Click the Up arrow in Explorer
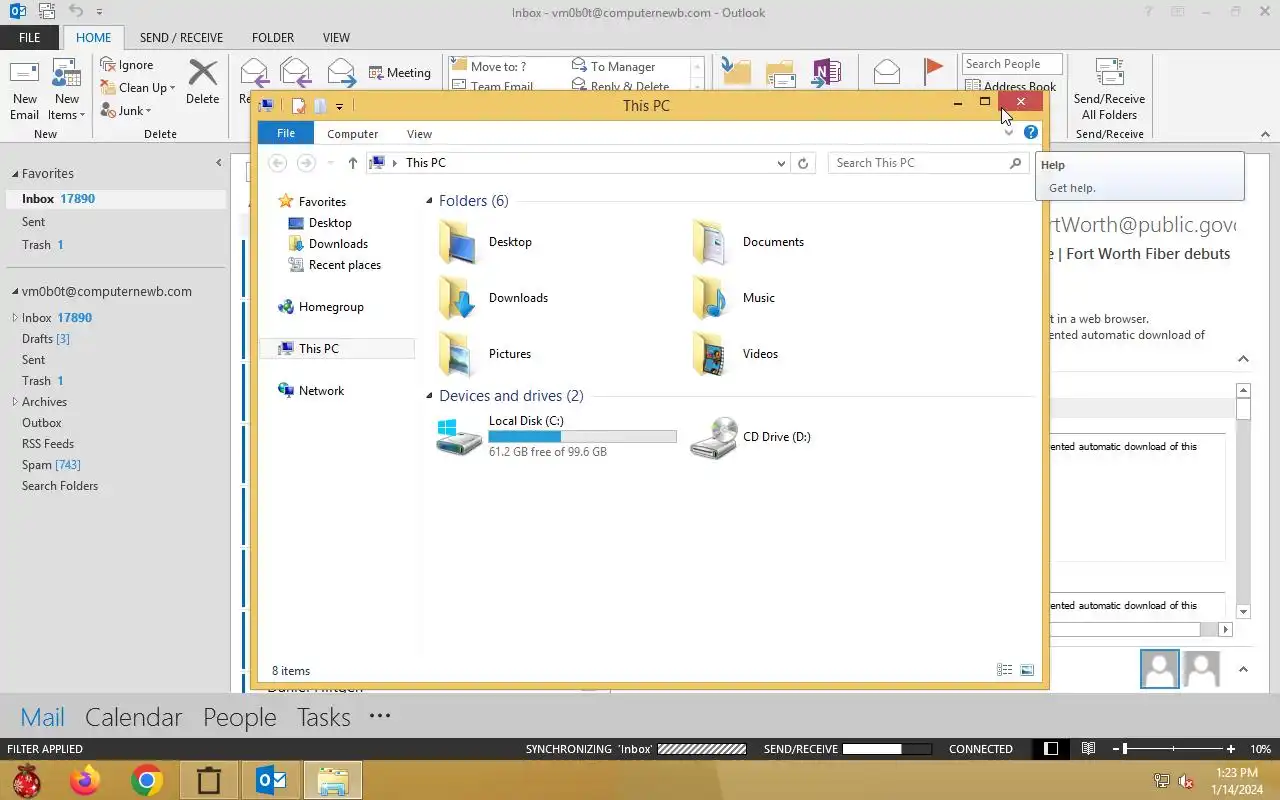This screenshot has width=1280, height=800. pyautogui.click(x=353, y=163)
